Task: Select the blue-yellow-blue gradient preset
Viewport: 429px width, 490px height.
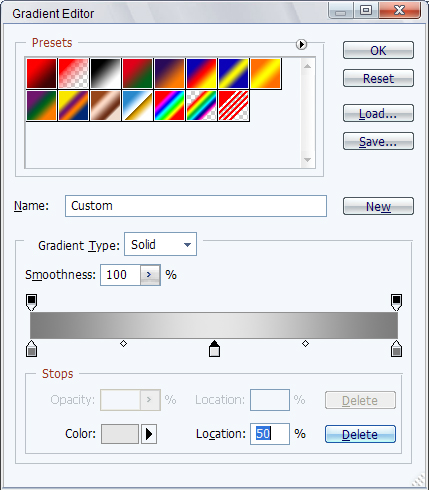Action: point(234,74)
